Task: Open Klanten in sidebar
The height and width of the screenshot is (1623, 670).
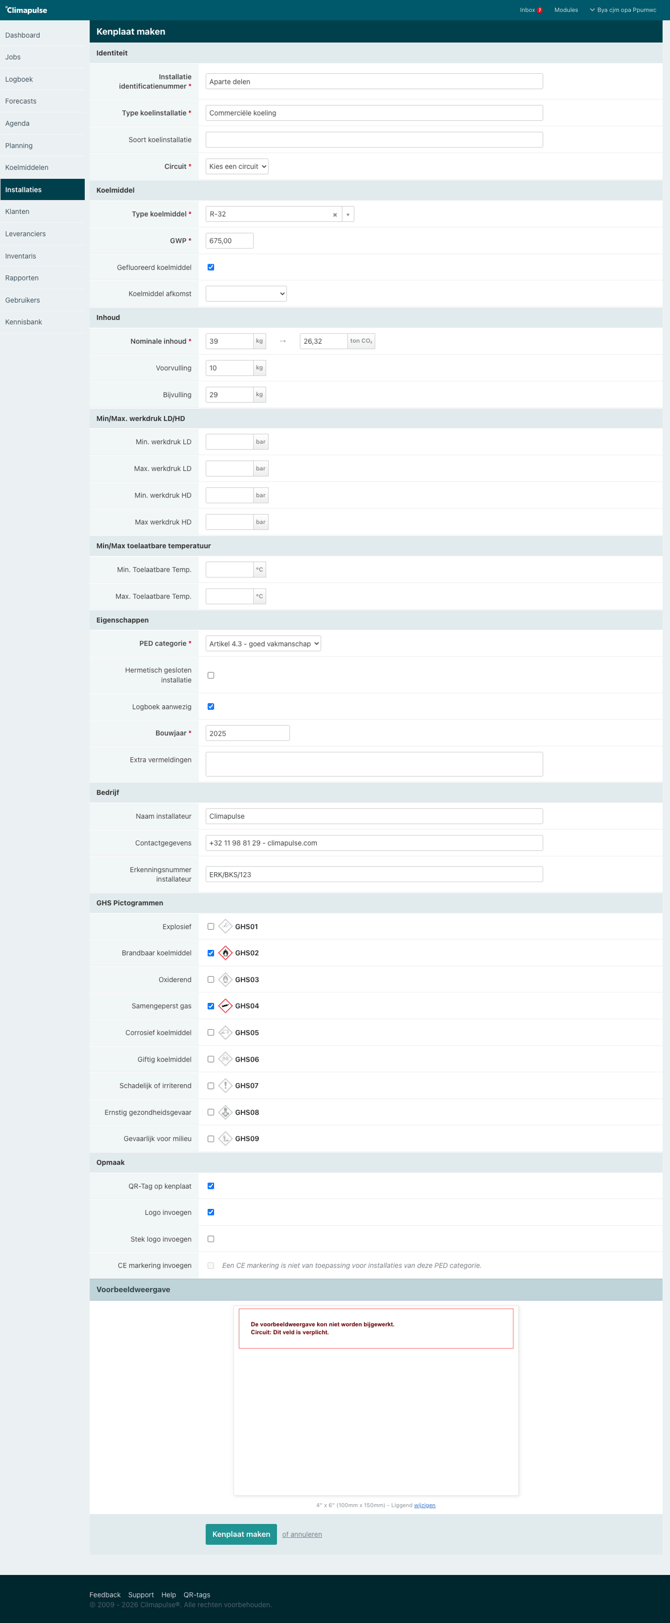Action: [x=42, y=211]
